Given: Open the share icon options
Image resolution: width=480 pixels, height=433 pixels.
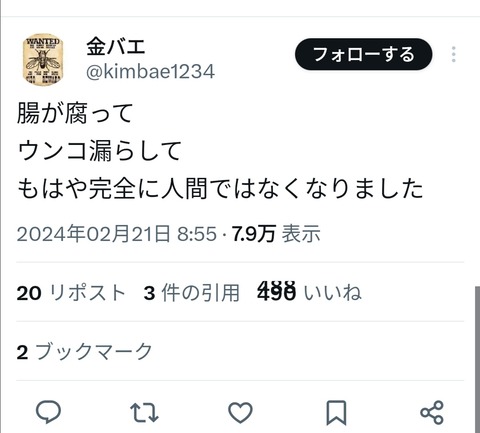Looking at the screenshot, I should tap(432, 412).
